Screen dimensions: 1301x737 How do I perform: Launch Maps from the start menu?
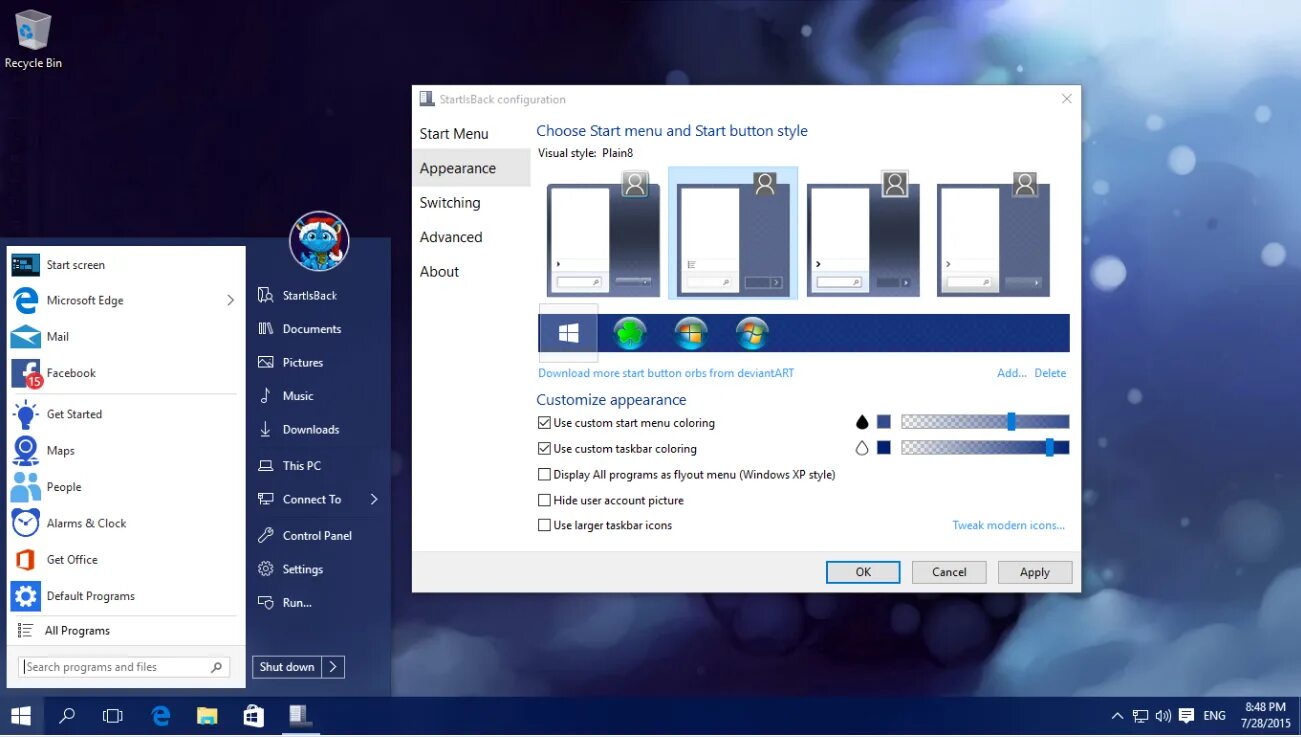click(125, 451)
